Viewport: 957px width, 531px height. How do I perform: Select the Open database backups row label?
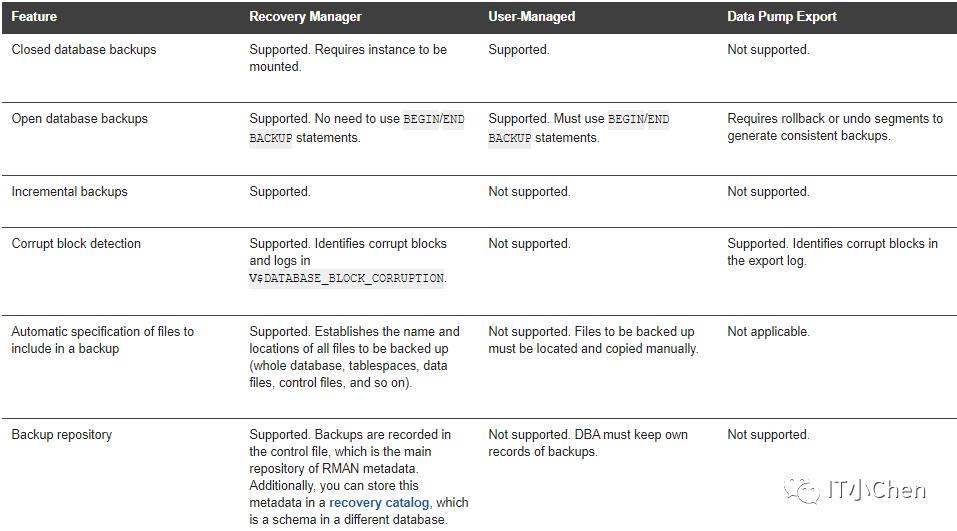80,118
